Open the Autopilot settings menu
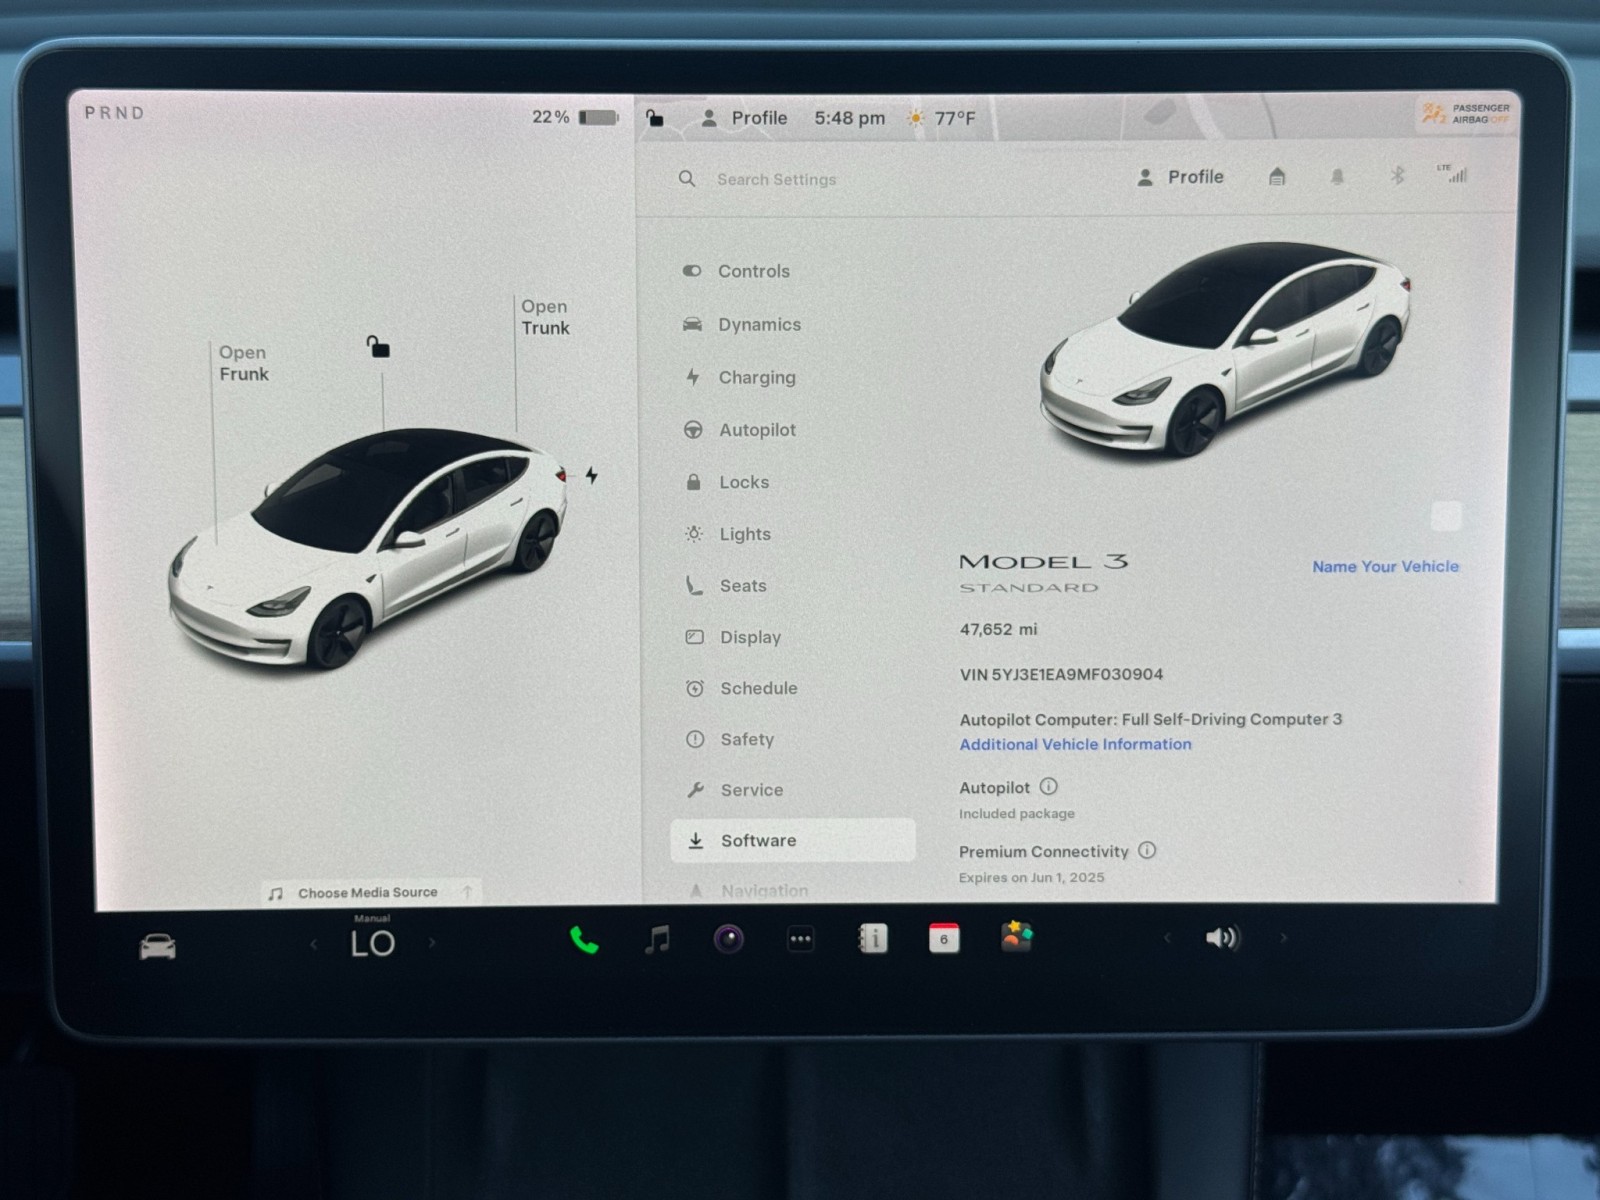 coord(740,430)
